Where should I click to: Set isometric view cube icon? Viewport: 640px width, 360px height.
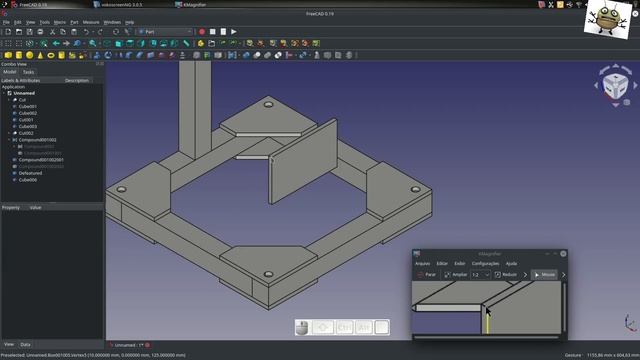[107, 43]
